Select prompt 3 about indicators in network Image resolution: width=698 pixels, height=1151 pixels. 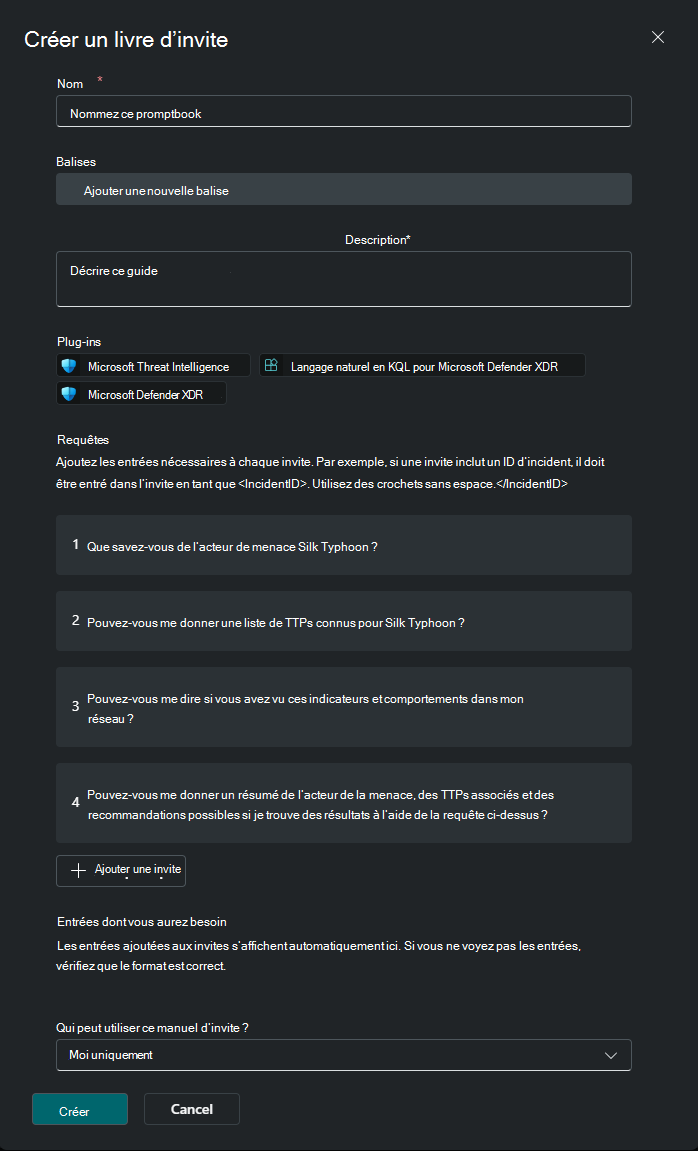pos(343,707)
